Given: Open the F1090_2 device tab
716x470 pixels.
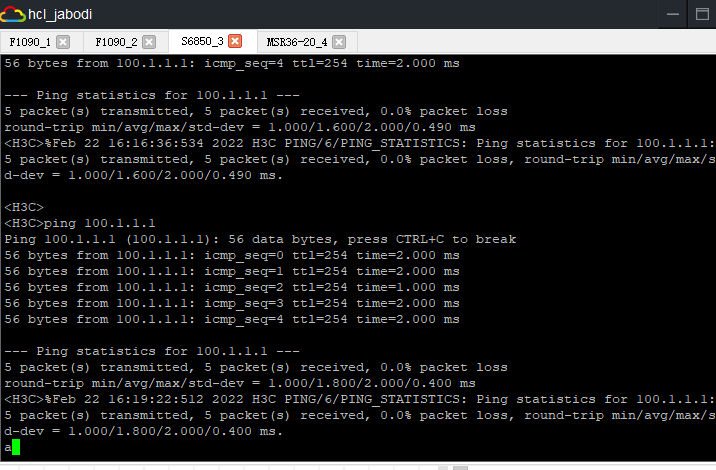Looking at the screenshot, I should [116, 42].
